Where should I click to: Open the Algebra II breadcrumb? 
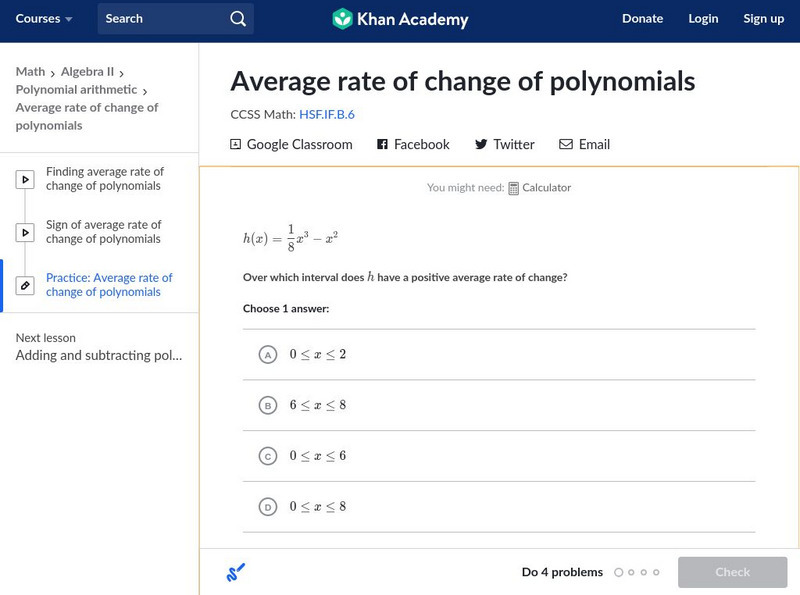point(87,72)
